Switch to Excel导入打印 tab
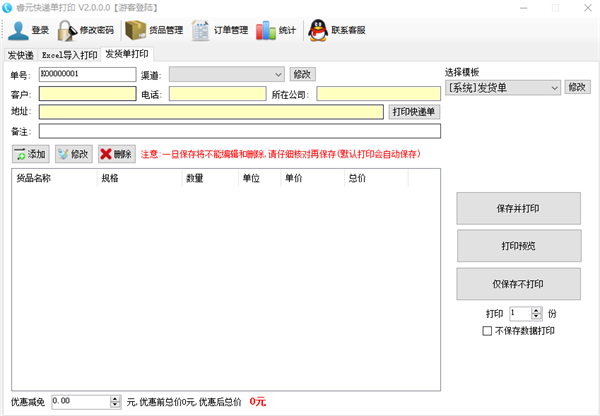This screenshot has height=416, width=600. tap(68, 54)
